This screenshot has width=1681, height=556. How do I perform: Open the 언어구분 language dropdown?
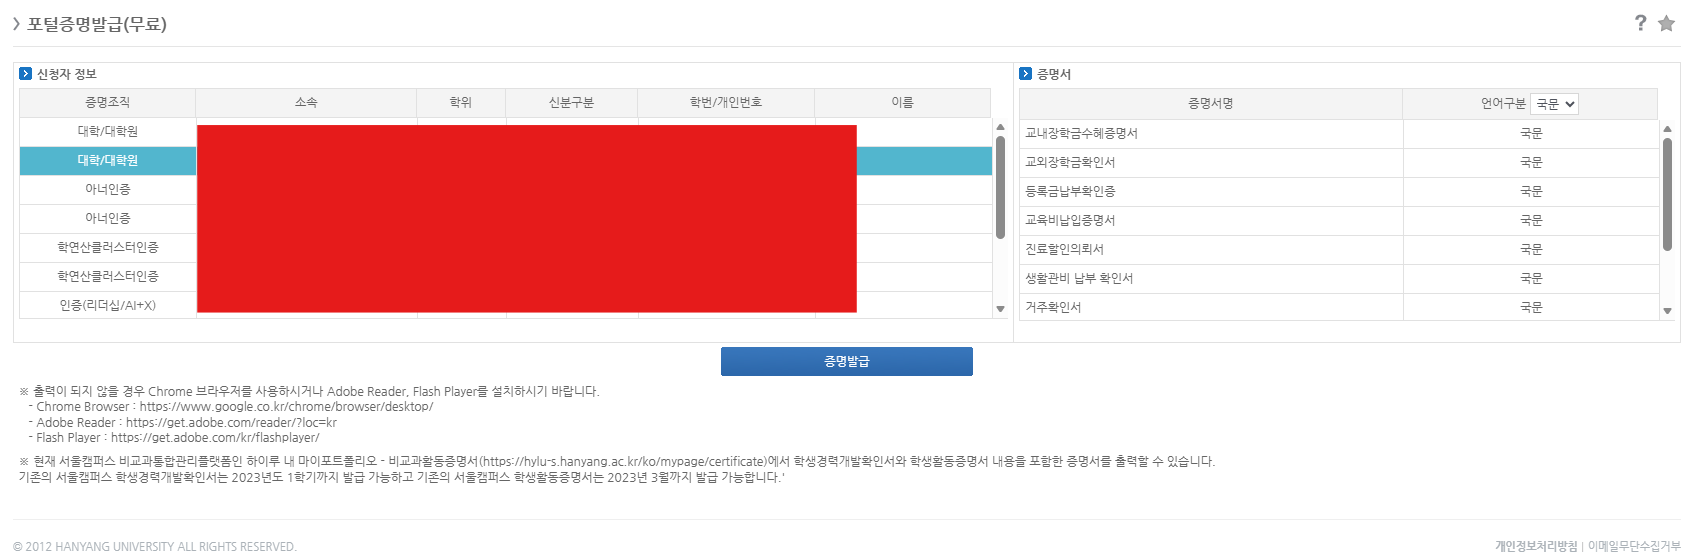click(1554, 104)
